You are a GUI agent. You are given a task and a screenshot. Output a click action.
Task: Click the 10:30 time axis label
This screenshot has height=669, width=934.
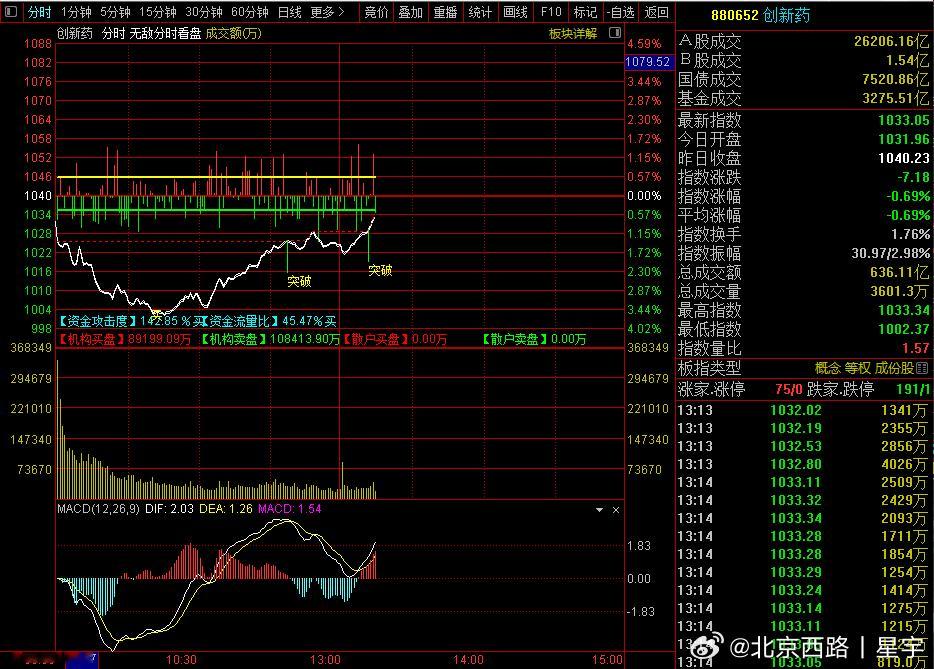[x=181, y=659]
